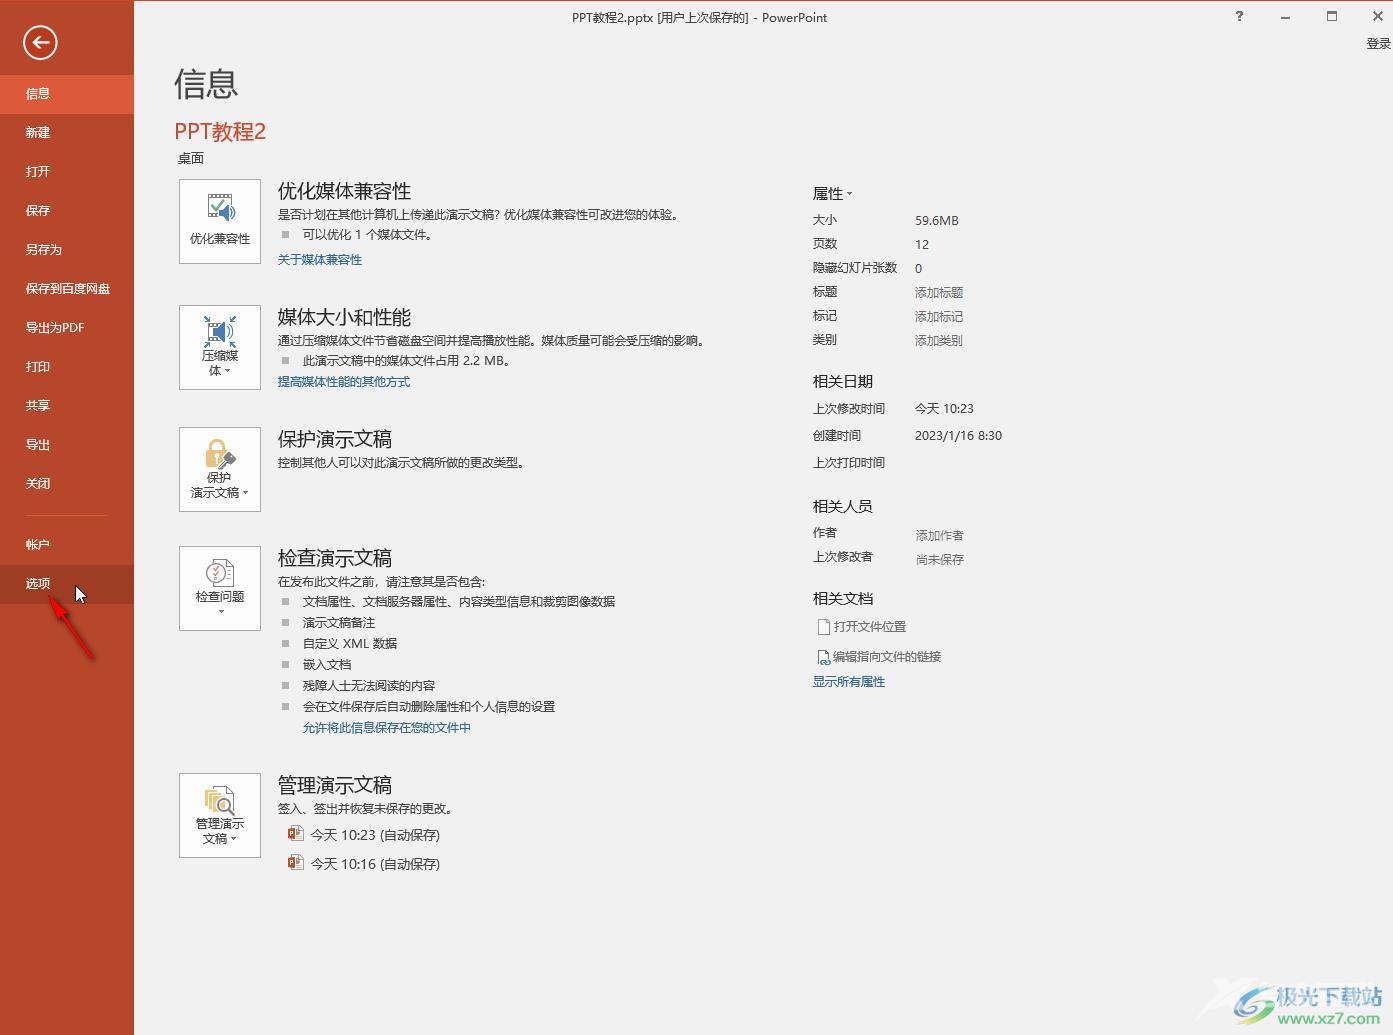Click the file size value 59.6MB
This screenshot has width=1393, height=1035.
(x=937, y=221)
